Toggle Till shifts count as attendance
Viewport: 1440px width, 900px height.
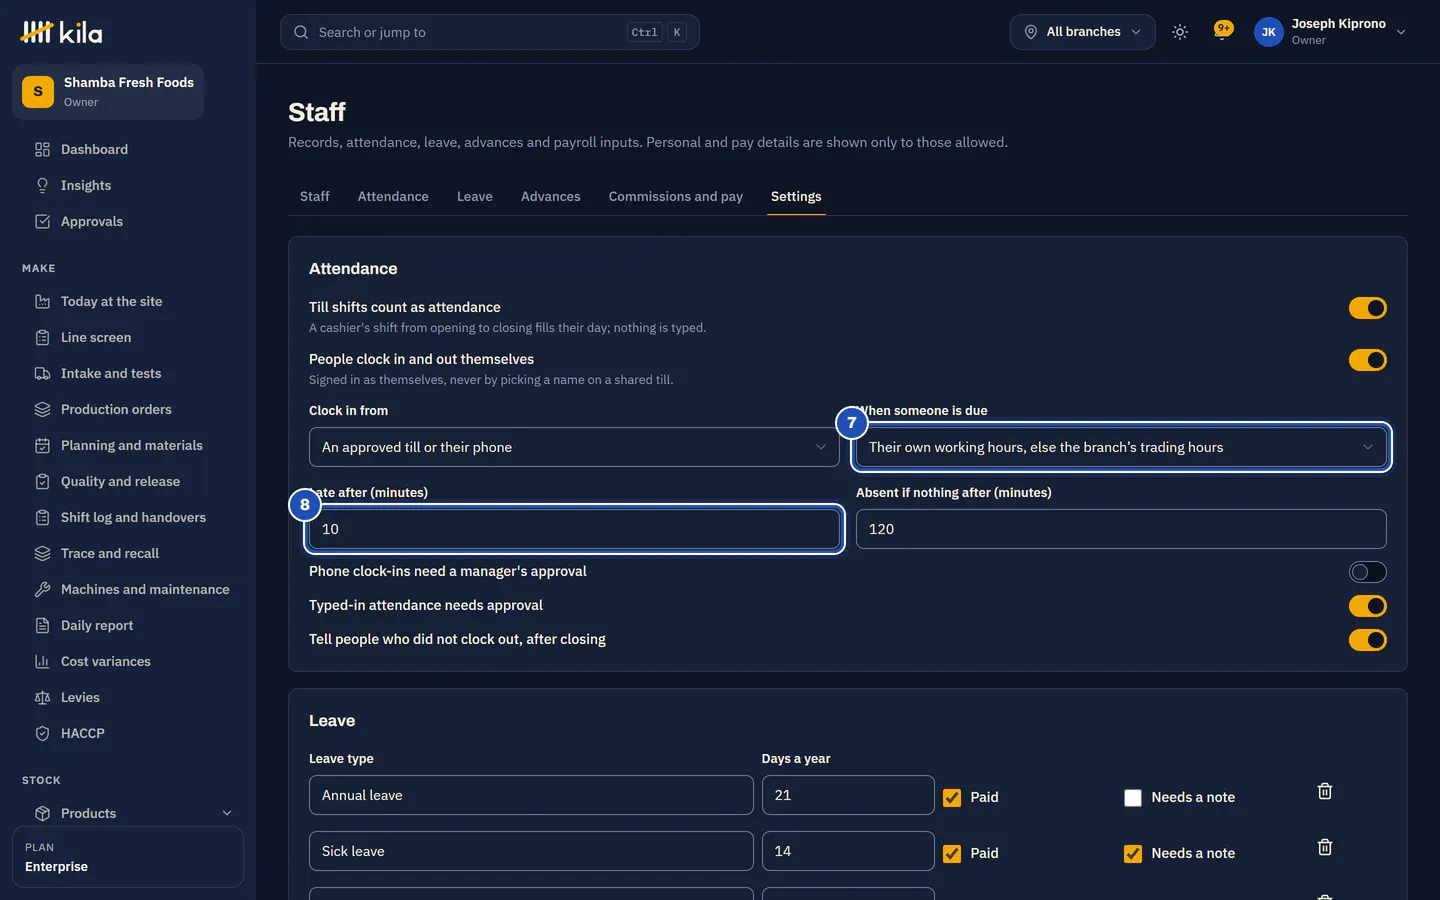1367,308
